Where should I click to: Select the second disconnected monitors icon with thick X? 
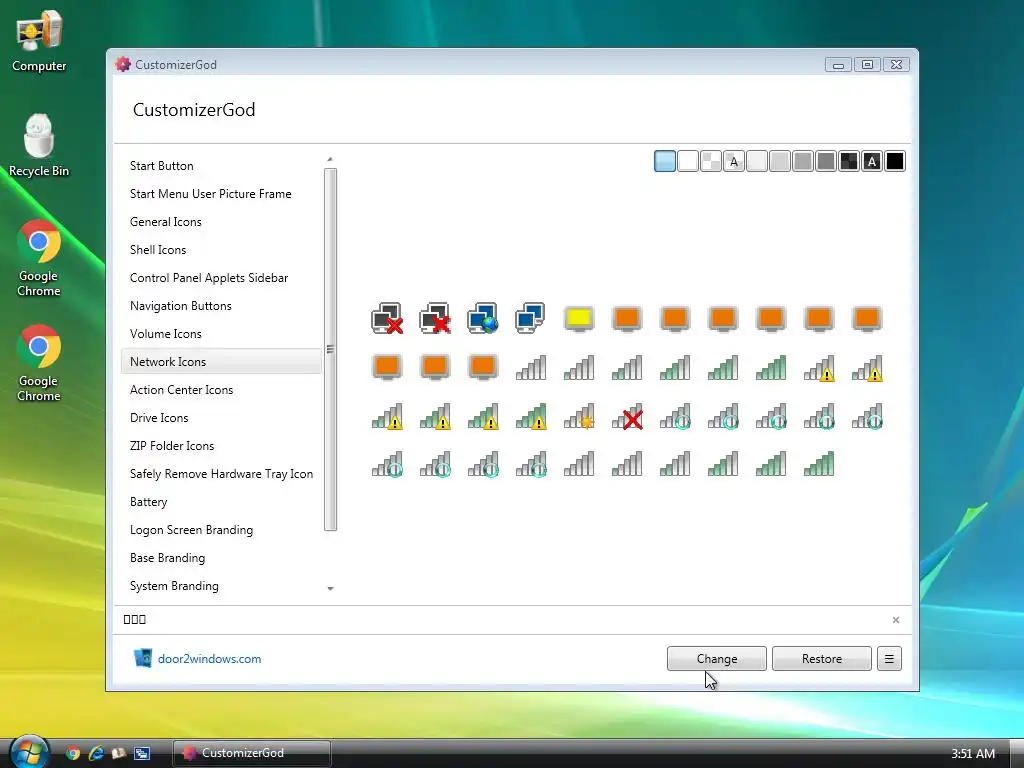pos(435,318)
